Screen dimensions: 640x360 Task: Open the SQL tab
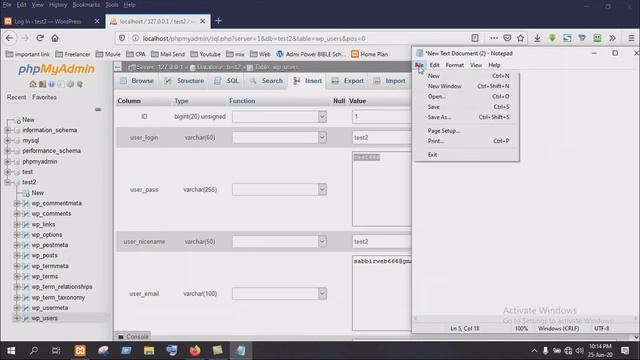pos(227,81)
